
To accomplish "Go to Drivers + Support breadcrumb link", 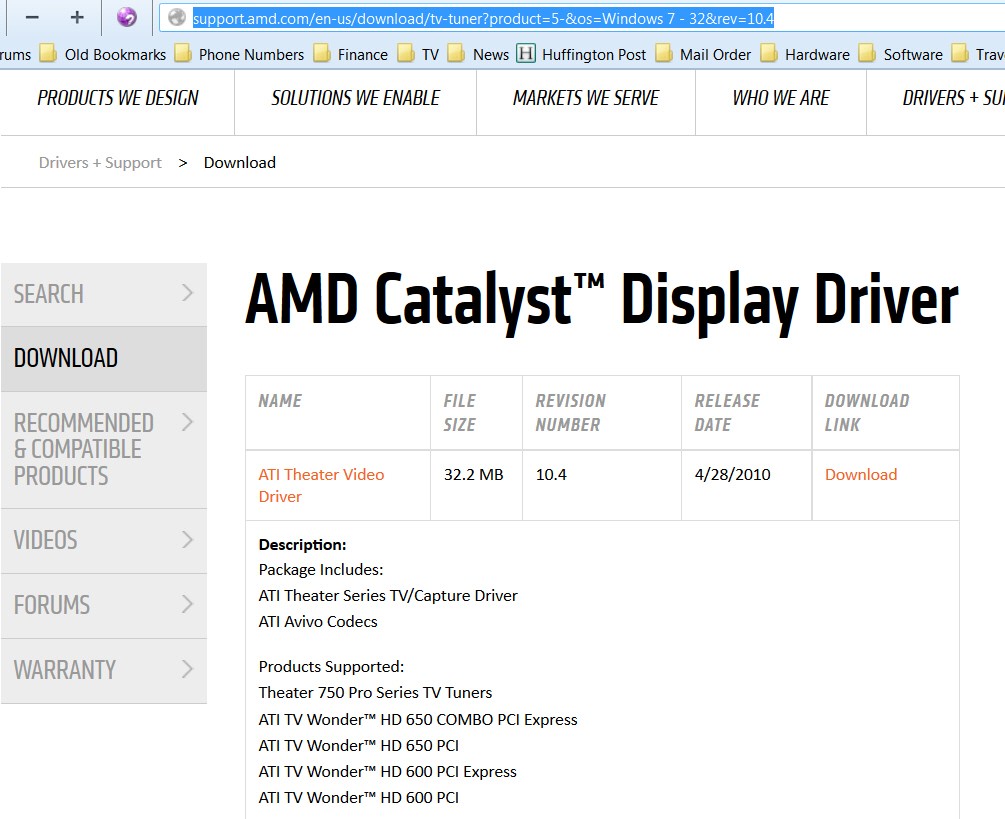I will [x=100, y=163].
